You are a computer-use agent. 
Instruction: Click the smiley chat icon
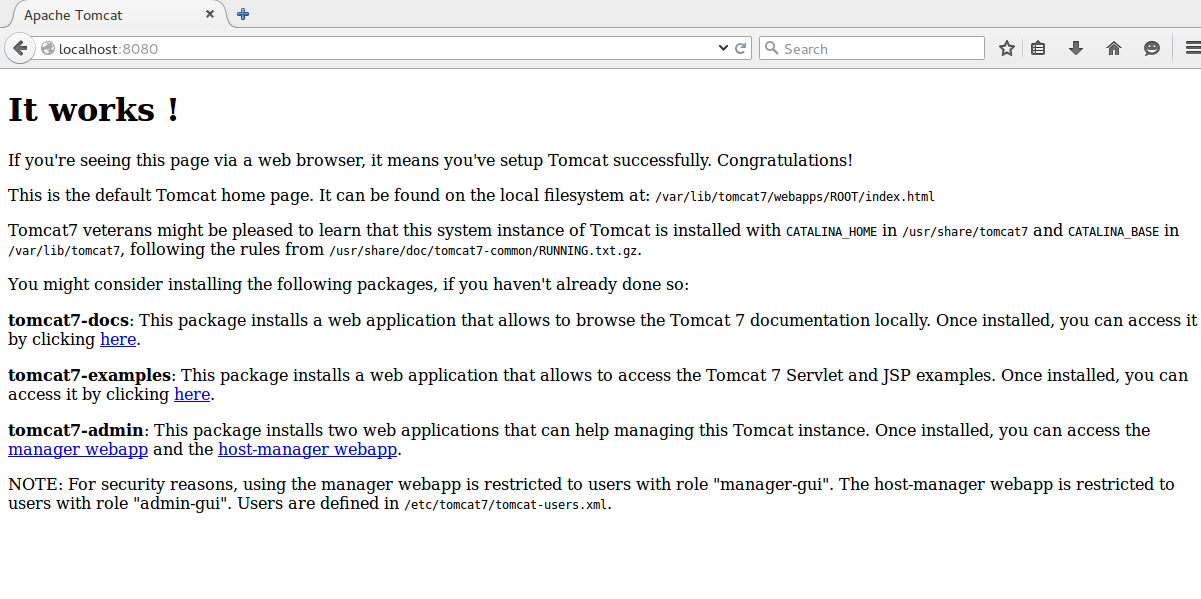(1152, 48)
